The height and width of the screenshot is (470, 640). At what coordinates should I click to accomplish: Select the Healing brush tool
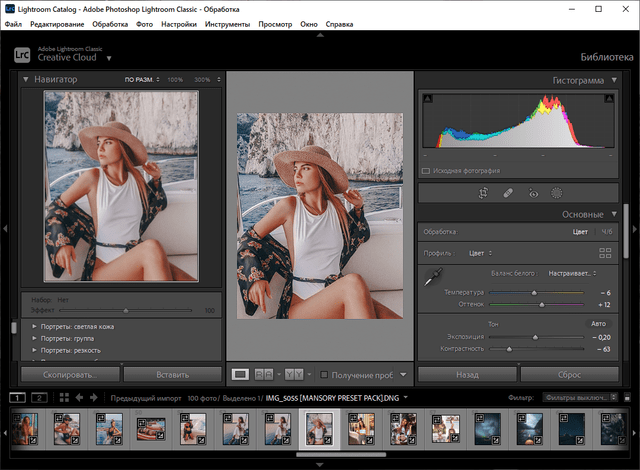508,192
